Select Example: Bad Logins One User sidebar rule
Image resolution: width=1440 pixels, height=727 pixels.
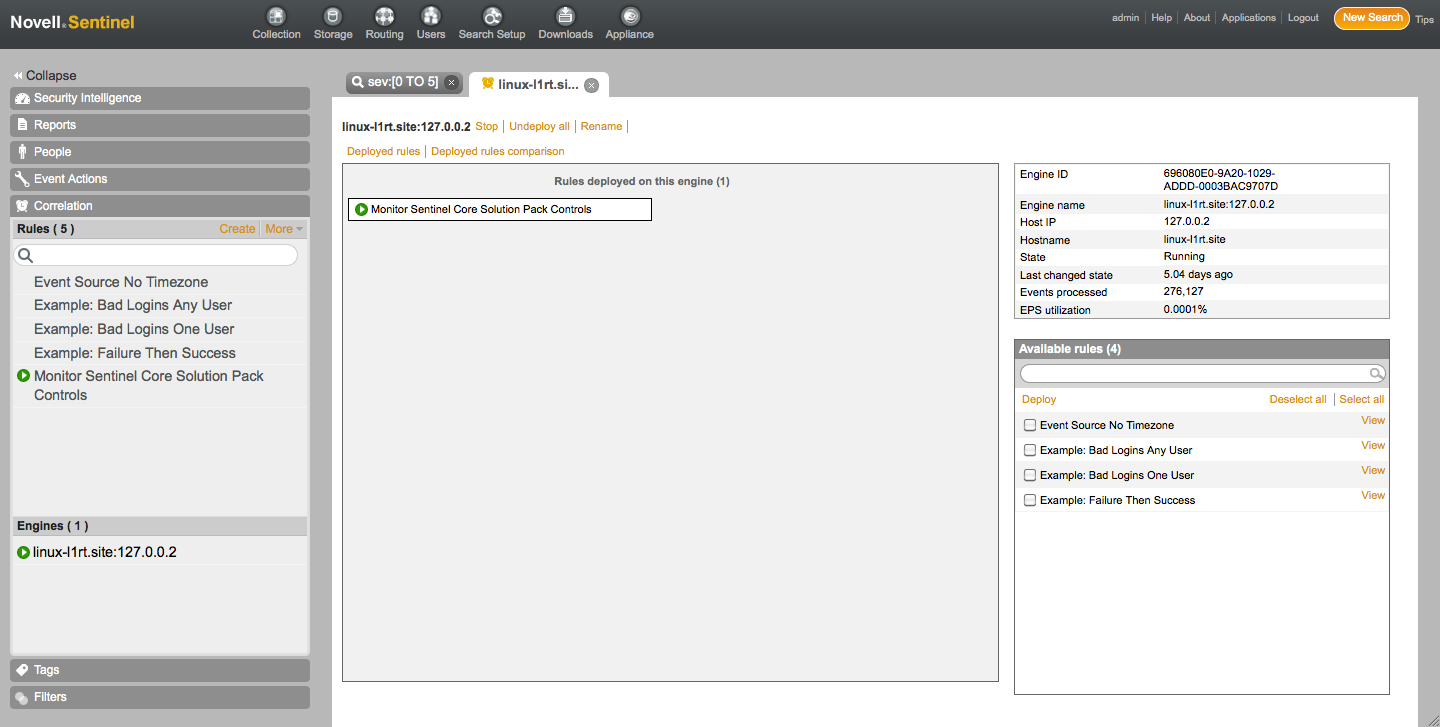(x=134, y=329)
